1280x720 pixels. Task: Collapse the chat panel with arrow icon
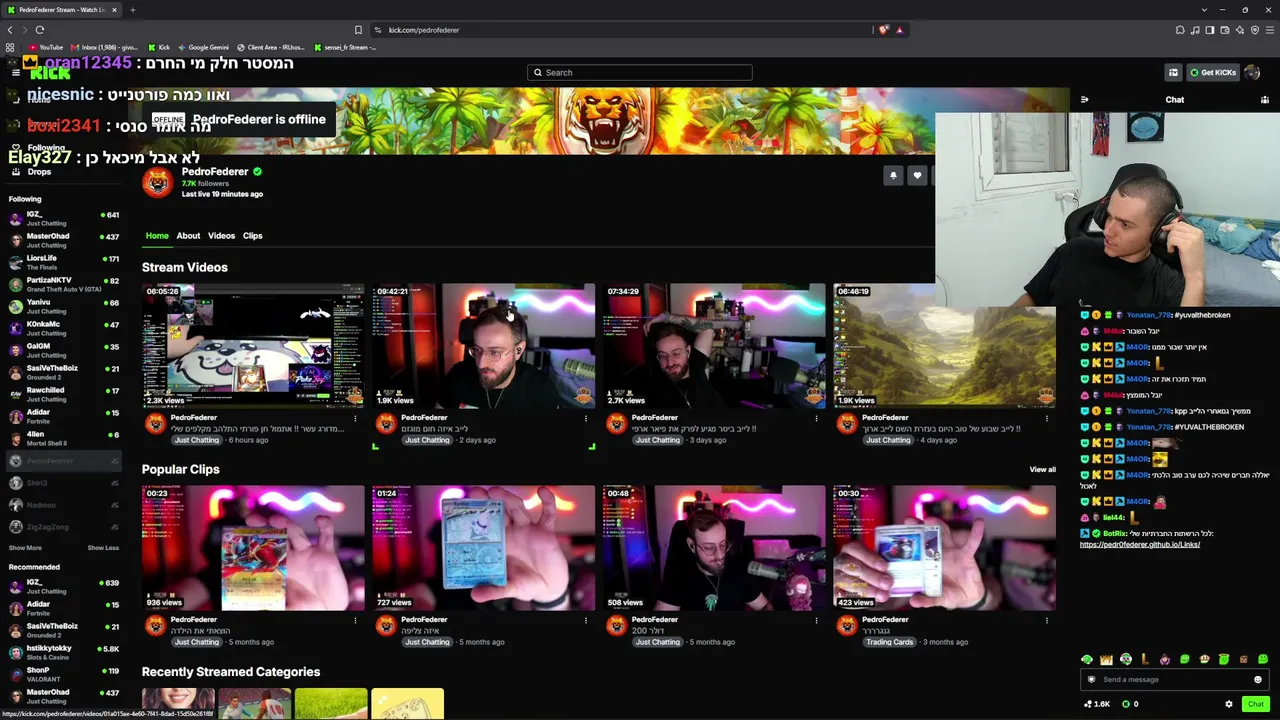click(1084, 100)
